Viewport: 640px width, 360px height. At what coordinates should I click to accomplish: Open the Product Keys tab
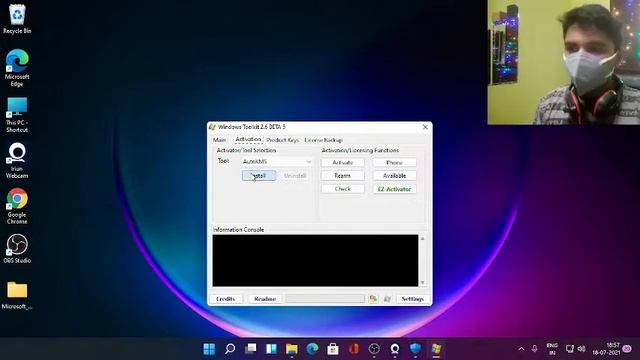point(282,140)
